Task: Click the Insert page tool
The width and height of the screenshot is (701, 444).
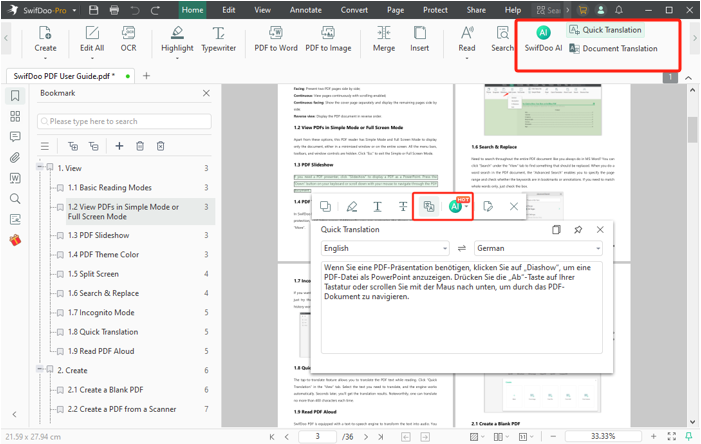Action: (x=419, y=39)
